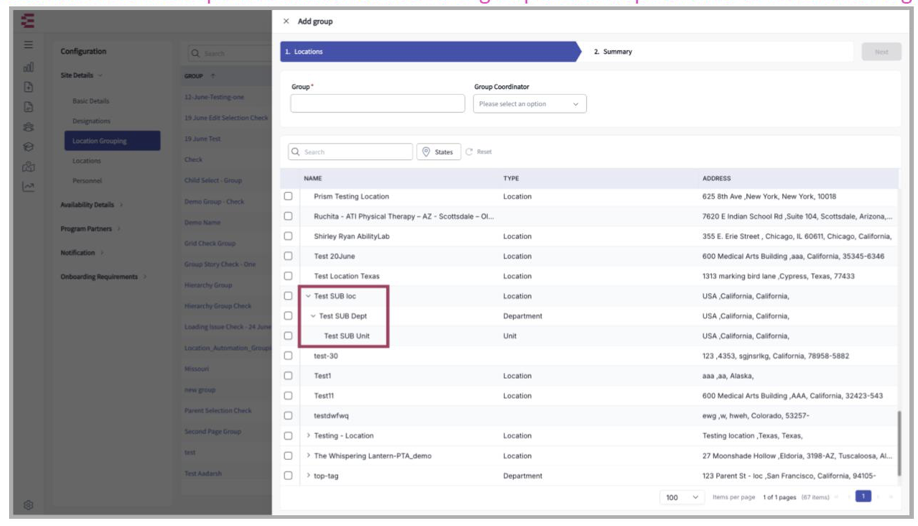Click the magnifier icon in locations search
Screen dimensions: 918x526
[x=296, y=152]
